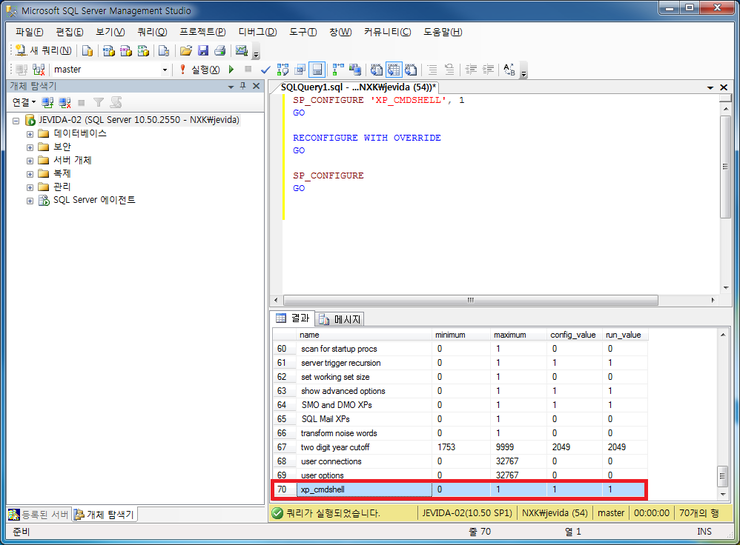This screenshot has height=545, width=740.
Task: Click the New Query icon
Action: click(43, 50)
